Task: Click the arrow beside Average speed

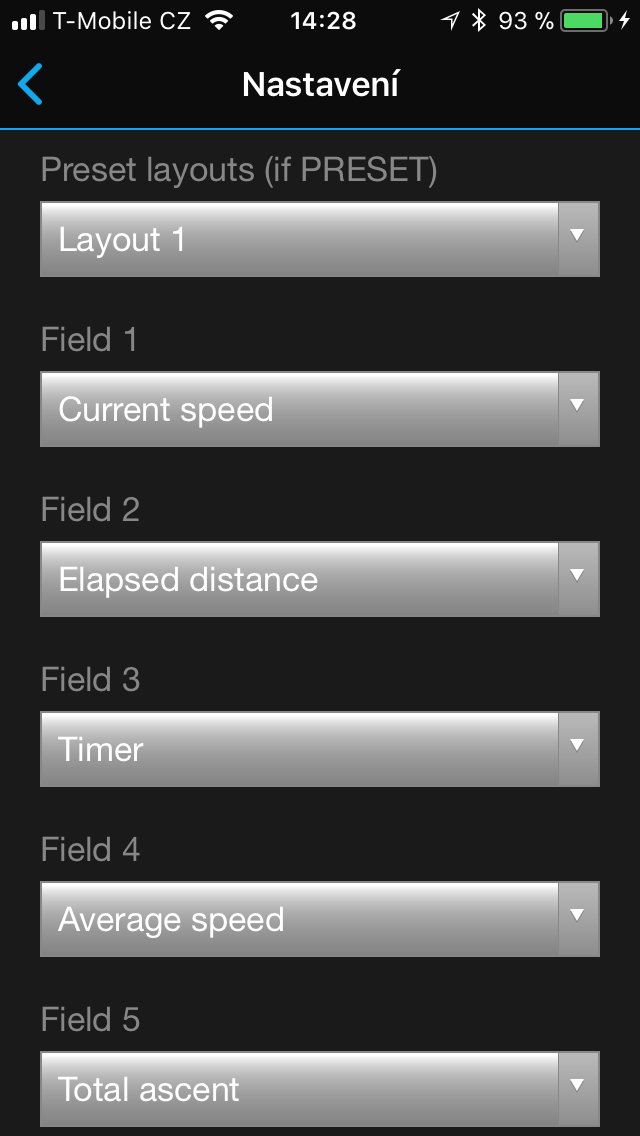Action: click(x=577, y=916)
